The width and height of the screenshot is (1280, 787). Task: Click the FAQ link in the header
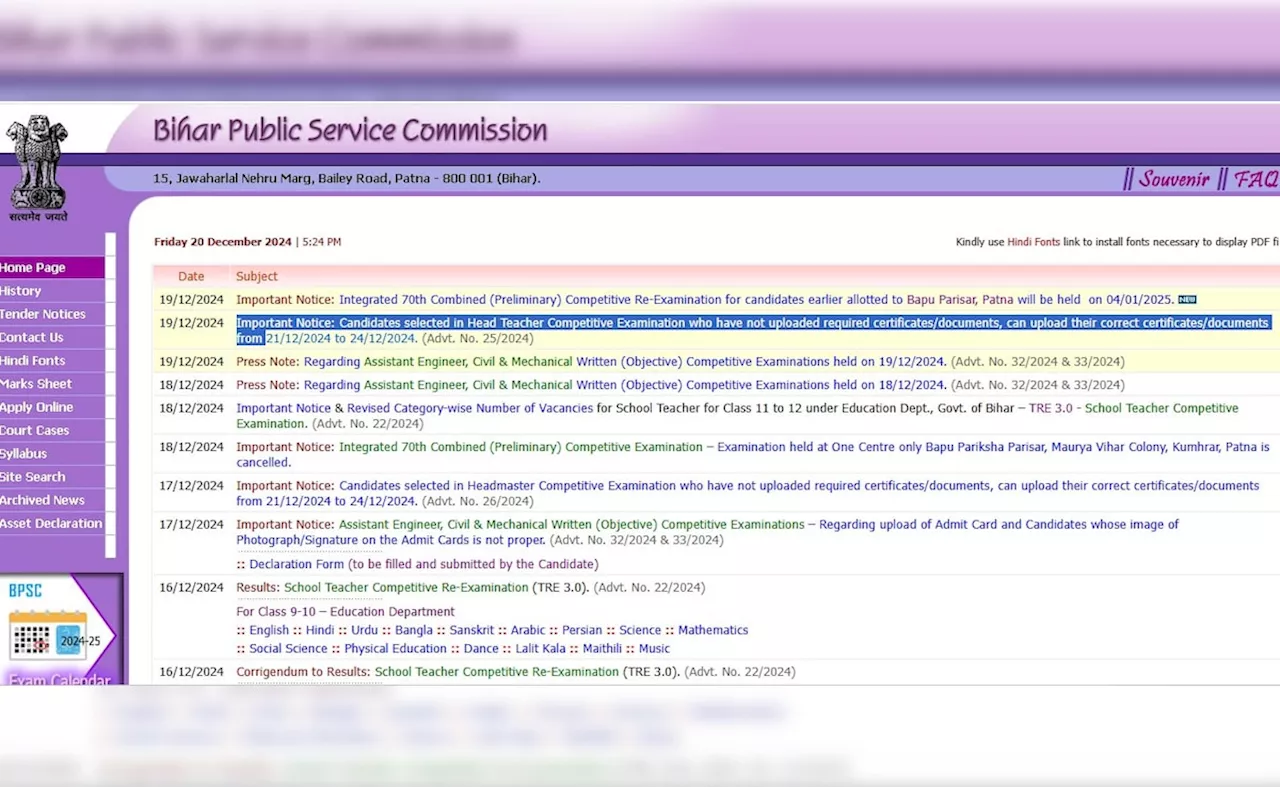1256,179
